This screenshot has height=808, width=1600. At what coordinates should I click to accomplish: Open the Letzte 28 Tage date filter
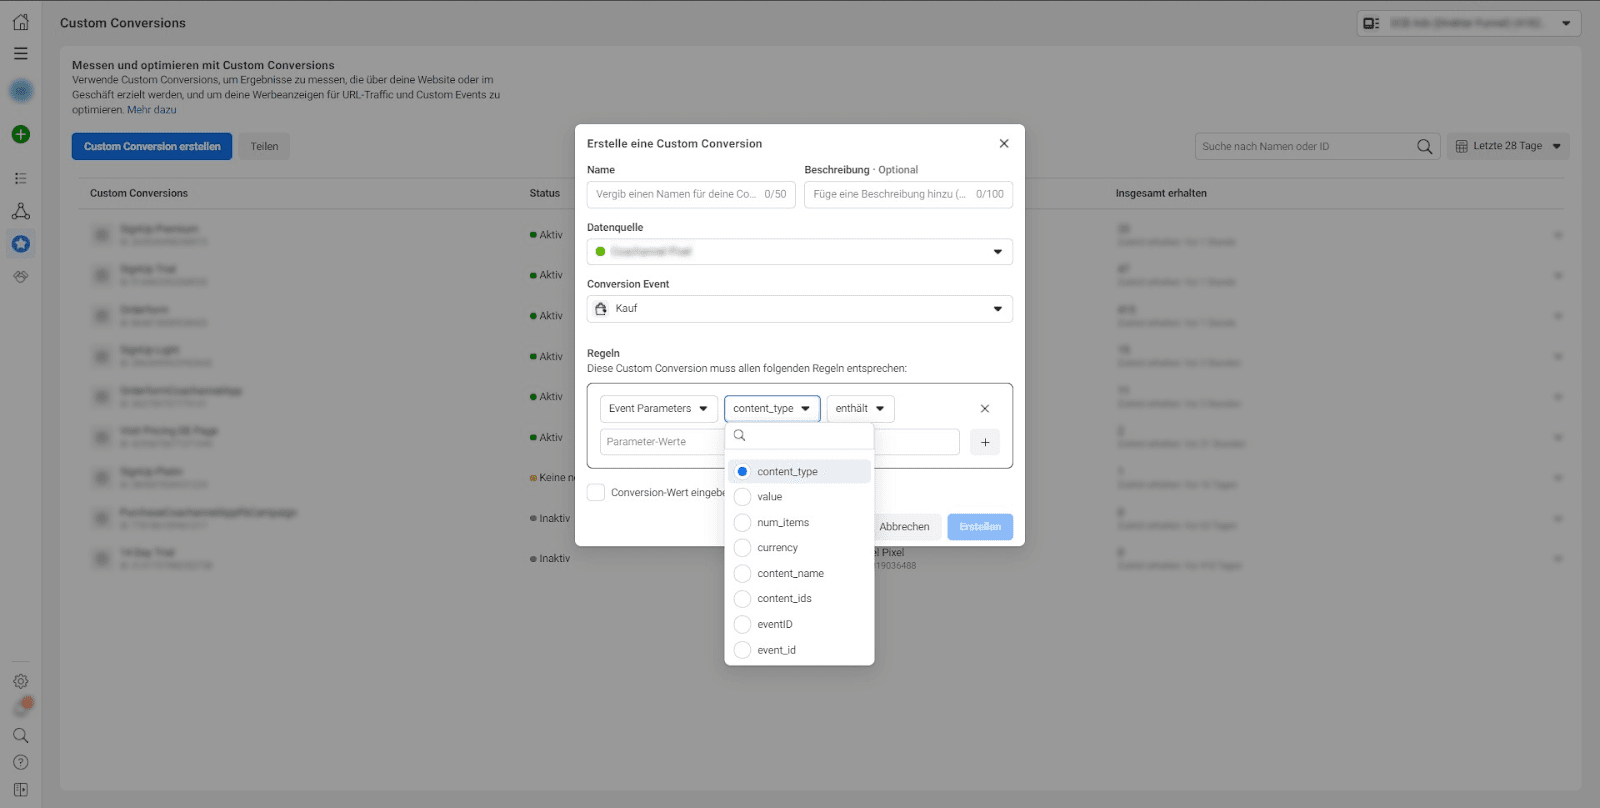pos(1507,146)
